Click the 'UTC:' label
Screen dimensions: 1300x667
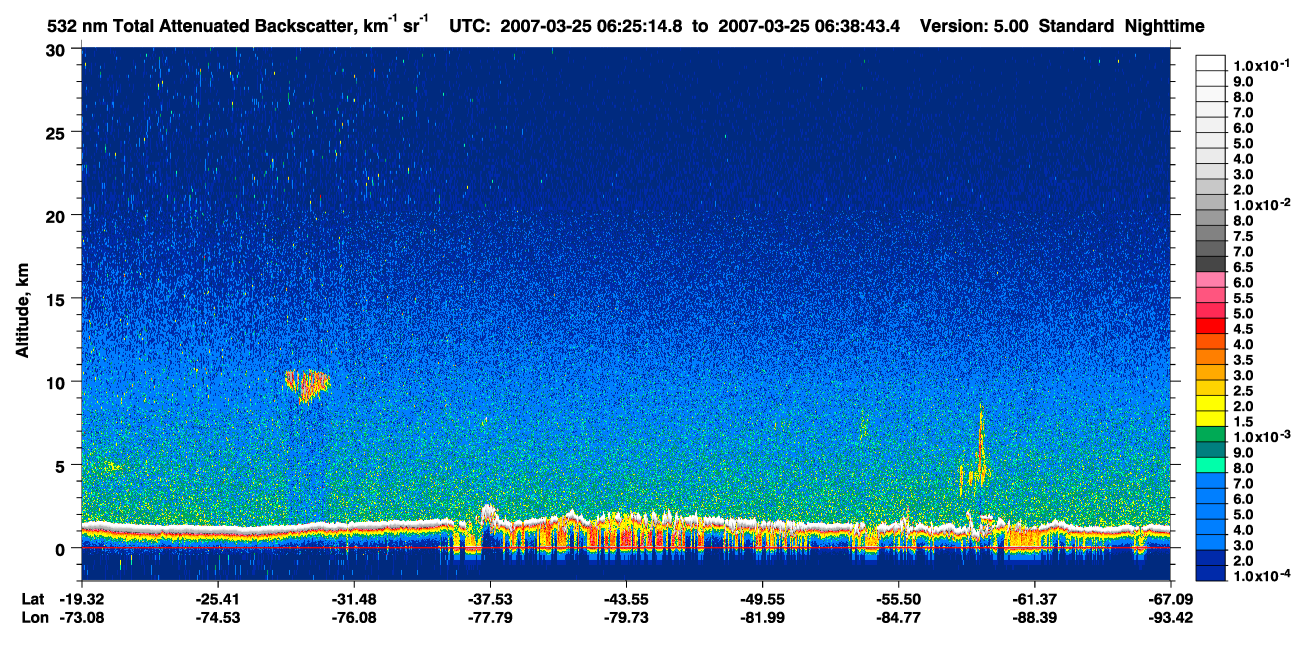[470, 27]
